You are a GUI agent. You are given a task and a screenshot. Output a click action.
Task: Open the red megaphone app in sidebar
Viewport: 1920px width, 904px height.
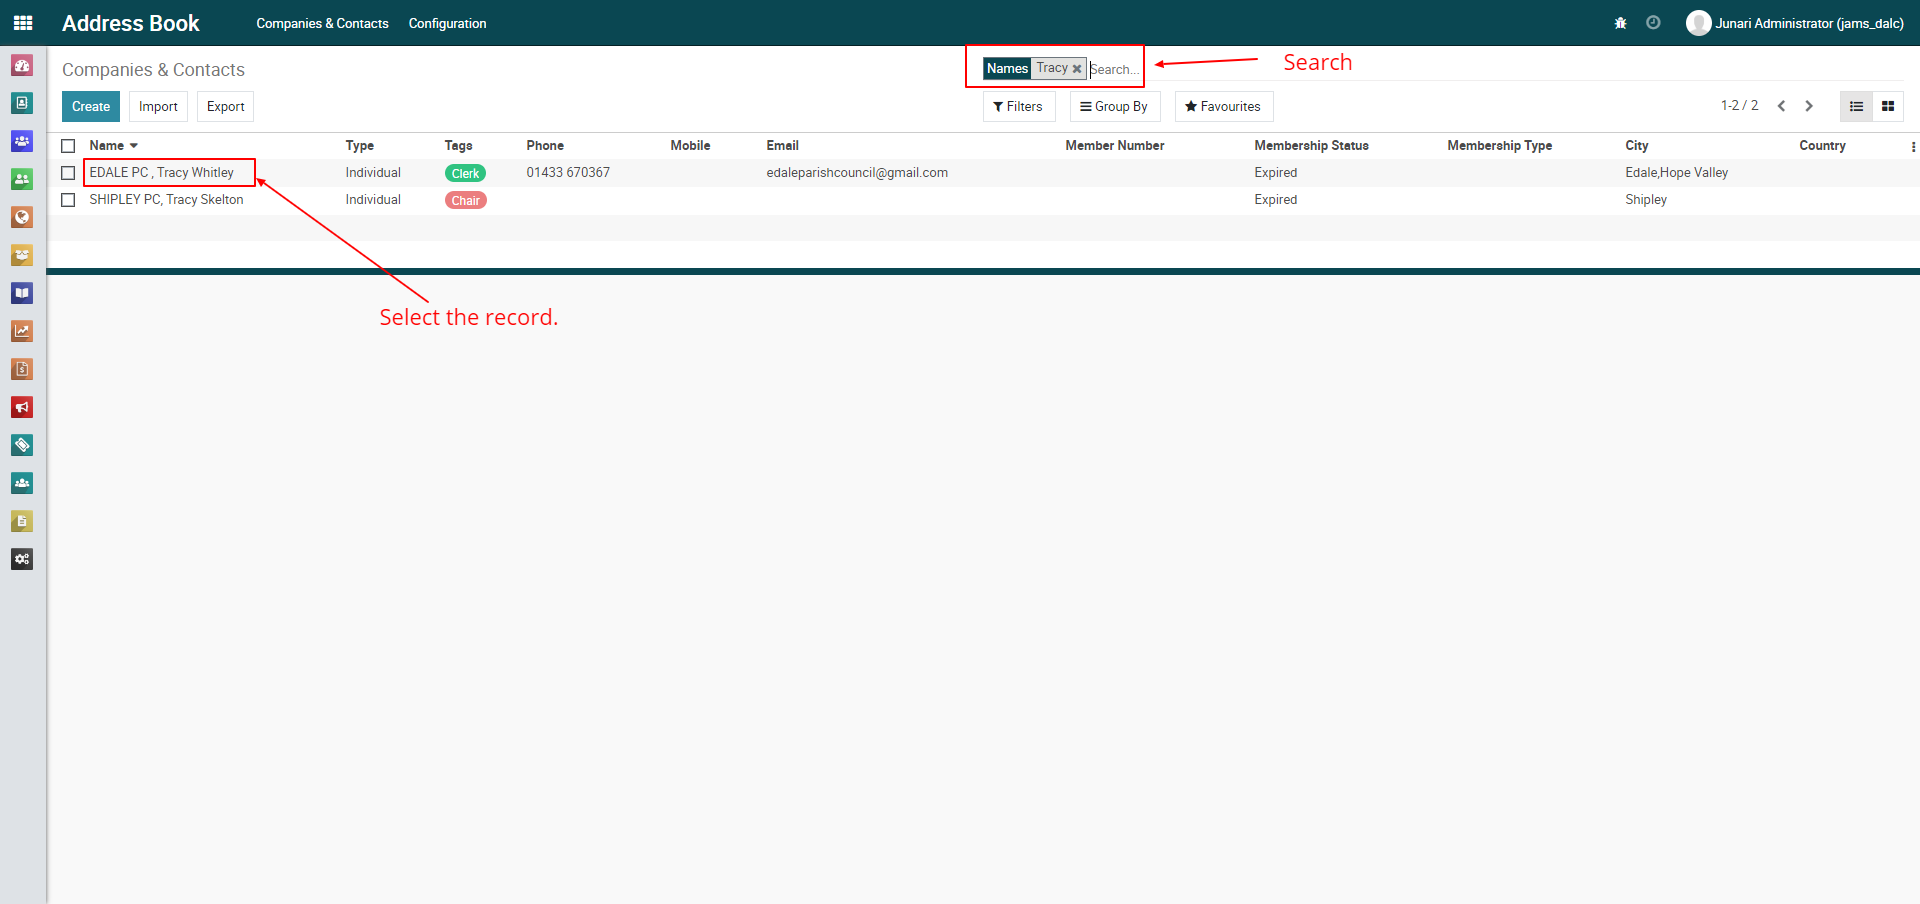[22, 407]
